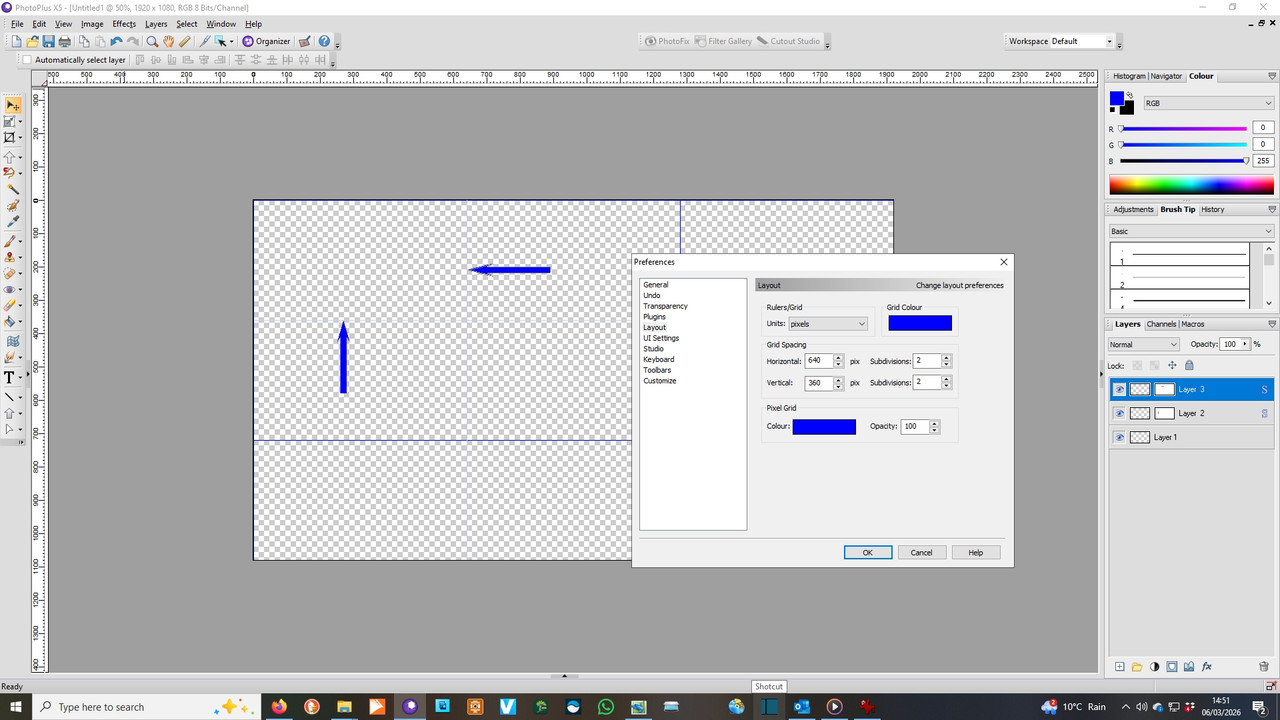Click the Undo arrow in the toolbar
This screenshot has width=1280, height=720.
coord(116,42)
